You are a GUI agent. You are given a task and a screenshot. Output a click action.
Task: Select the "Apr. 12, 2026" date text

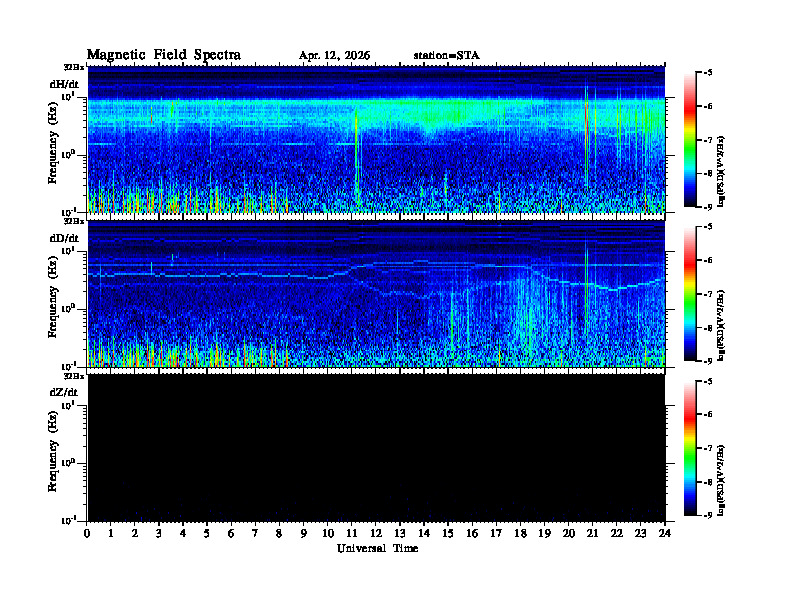(334, 56)
